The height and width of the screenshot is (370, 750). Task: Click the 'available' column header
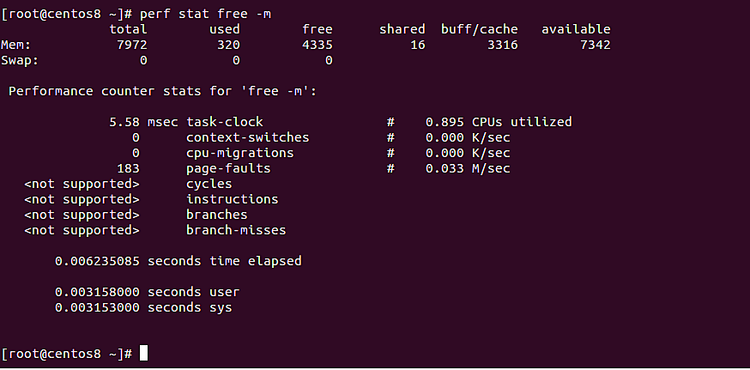[x=576, y=29]
